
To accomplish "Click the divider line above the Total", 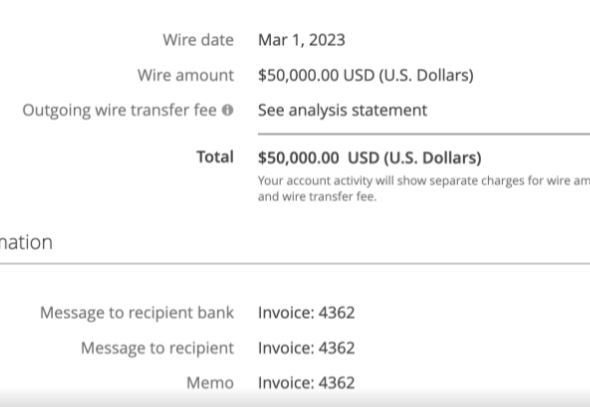I will pyautogui.click(x=424, y=134).
